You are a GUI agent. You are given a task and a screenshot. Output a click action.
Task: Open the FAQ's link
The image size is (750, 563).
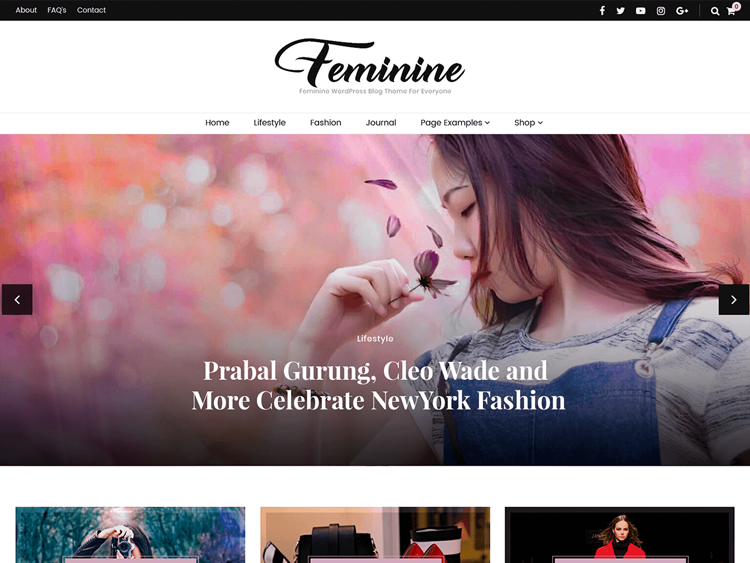point(56,10)
